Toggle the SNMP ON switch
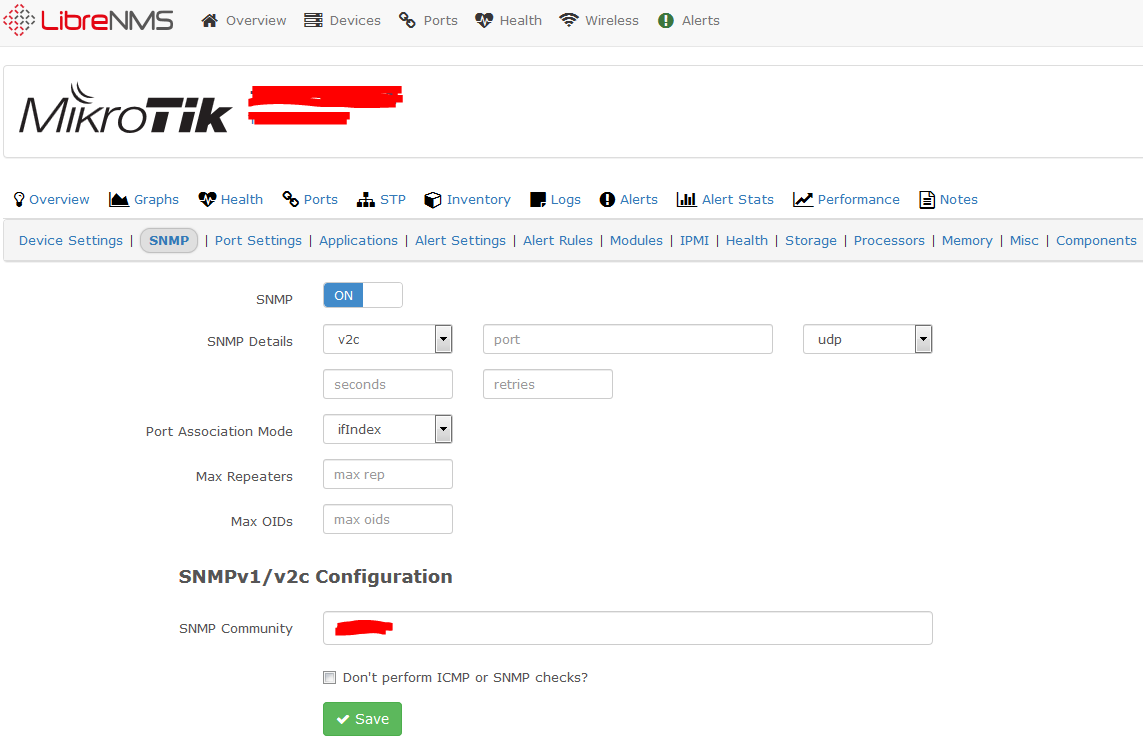Screen dimensions: 1143x744 362,295
